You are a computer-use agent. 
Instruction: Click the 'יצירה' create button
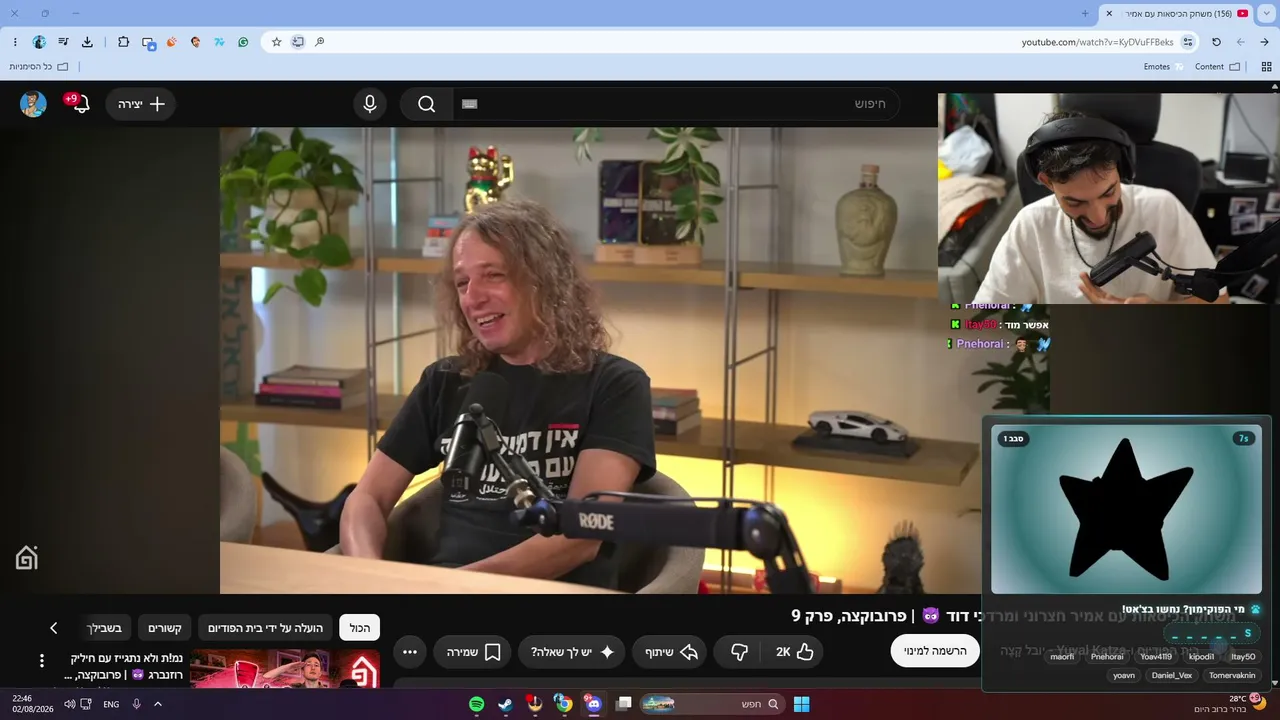pyautogui.click(x=140, y=104)
